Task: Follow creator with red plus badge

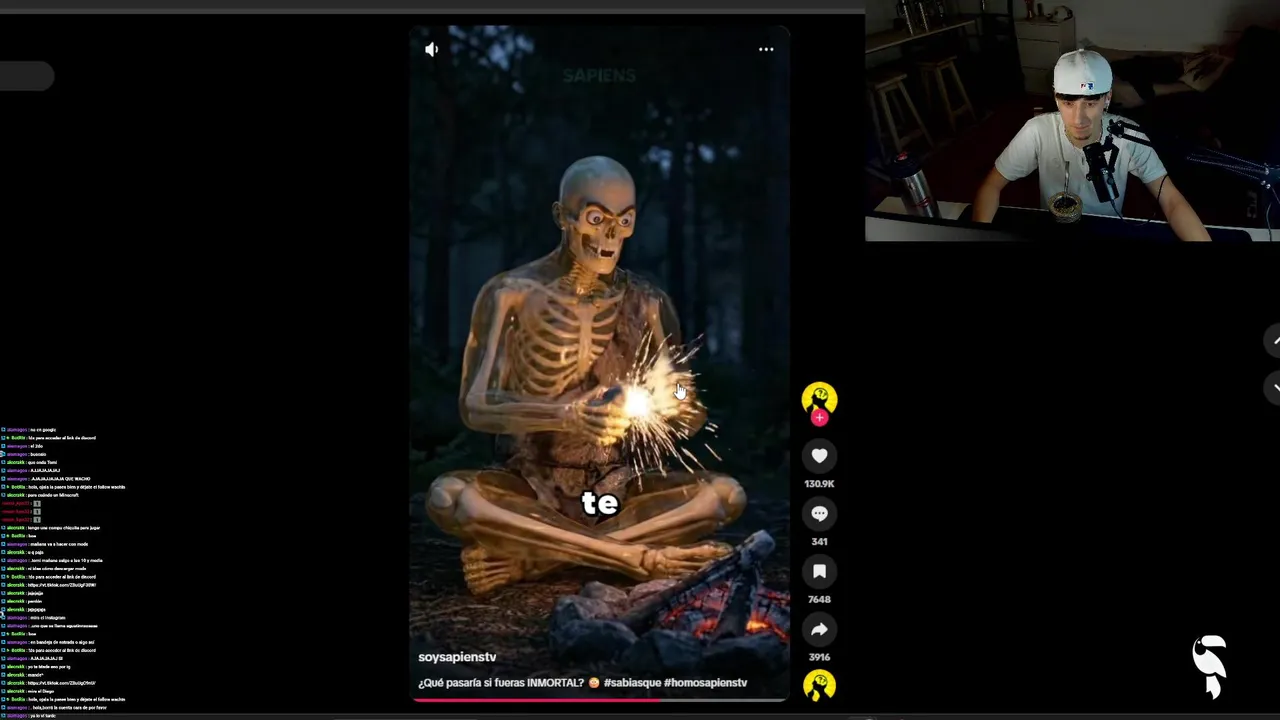Action: click(819, 418)
